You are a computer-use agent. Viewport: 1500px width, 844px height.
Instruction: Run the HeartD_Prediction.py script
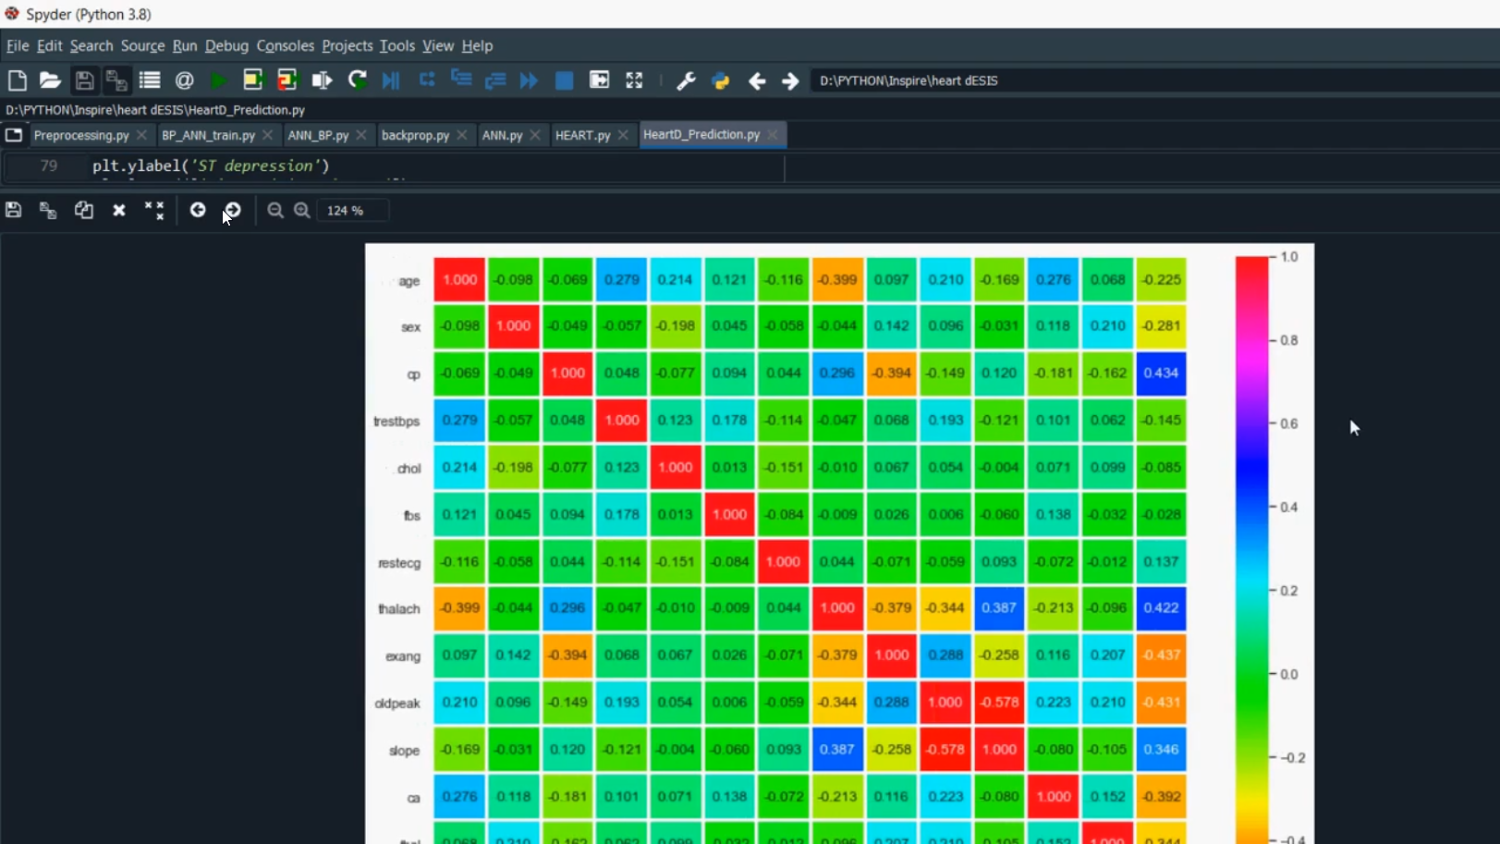pyautogui.click(x=219, y=80)
